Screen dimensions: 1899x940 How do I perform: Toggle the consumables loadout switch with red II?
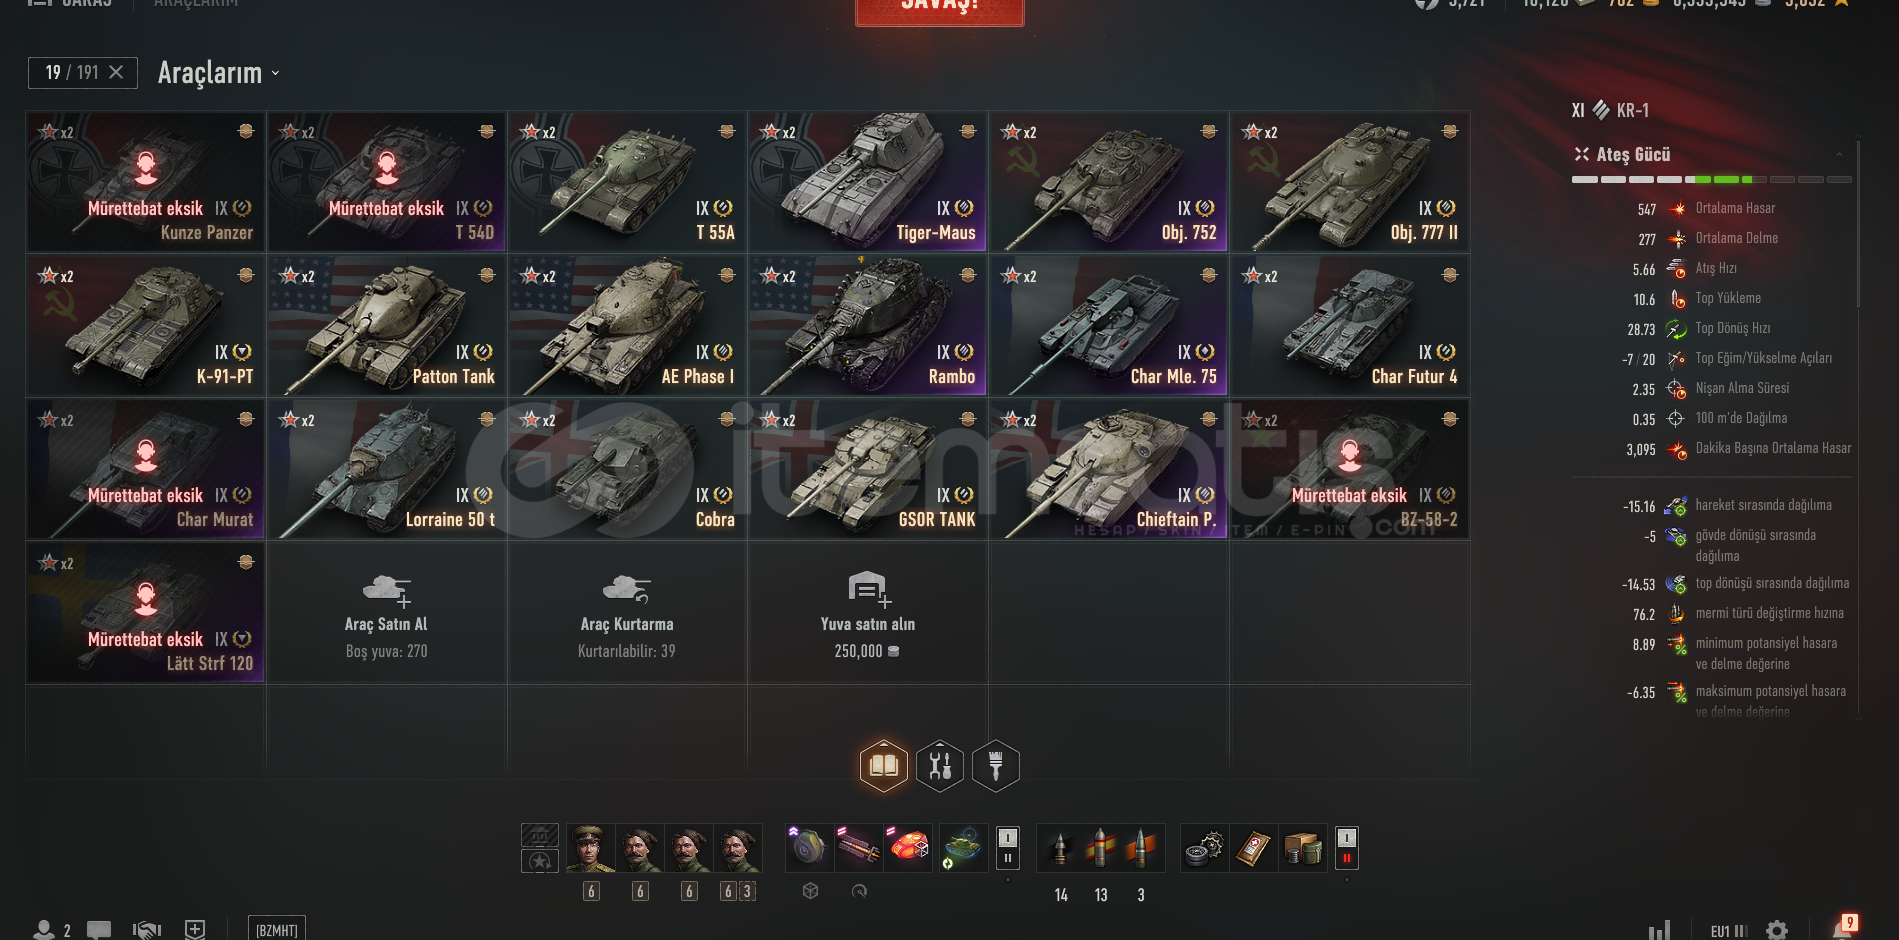[1347, 848]
